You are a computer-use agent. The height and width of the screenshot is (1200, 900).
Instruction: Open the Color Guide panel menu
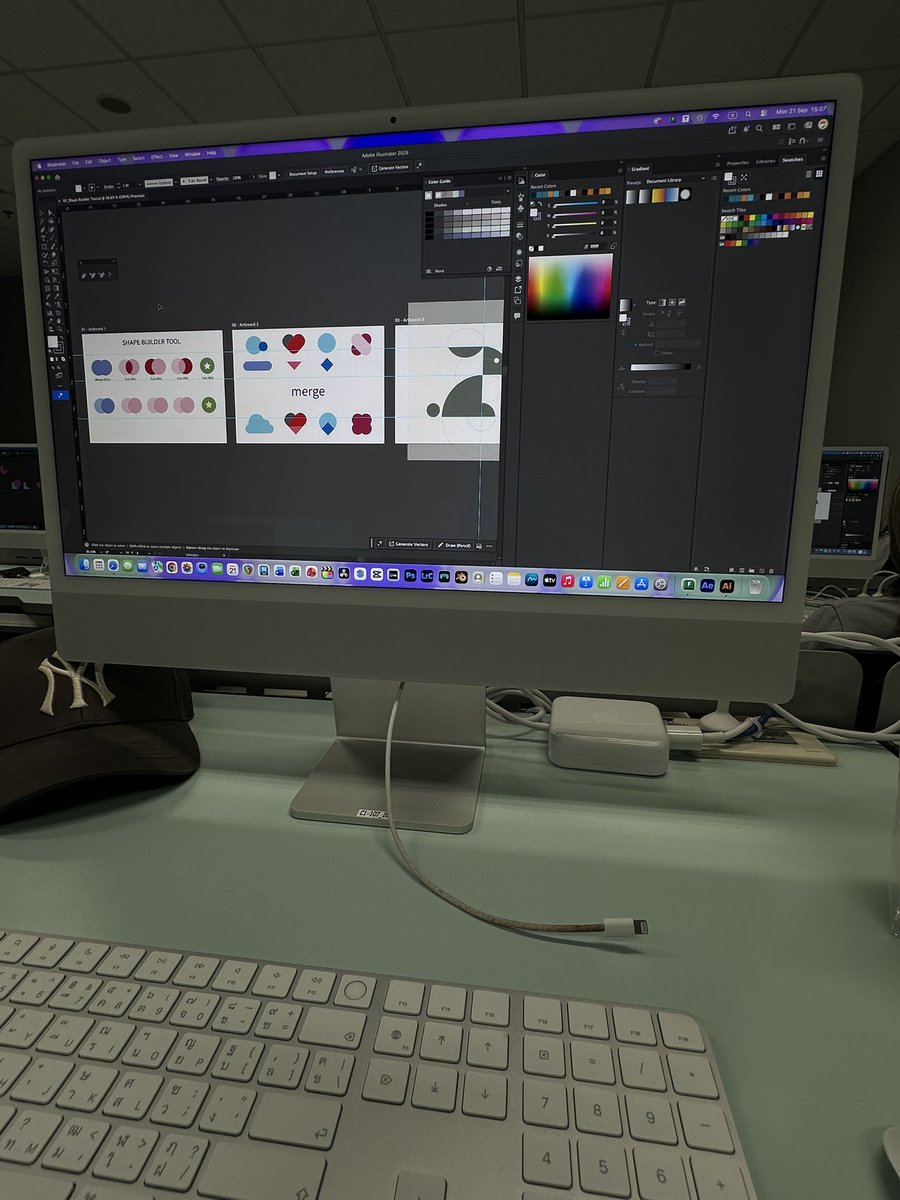click(x=510, y=178)
